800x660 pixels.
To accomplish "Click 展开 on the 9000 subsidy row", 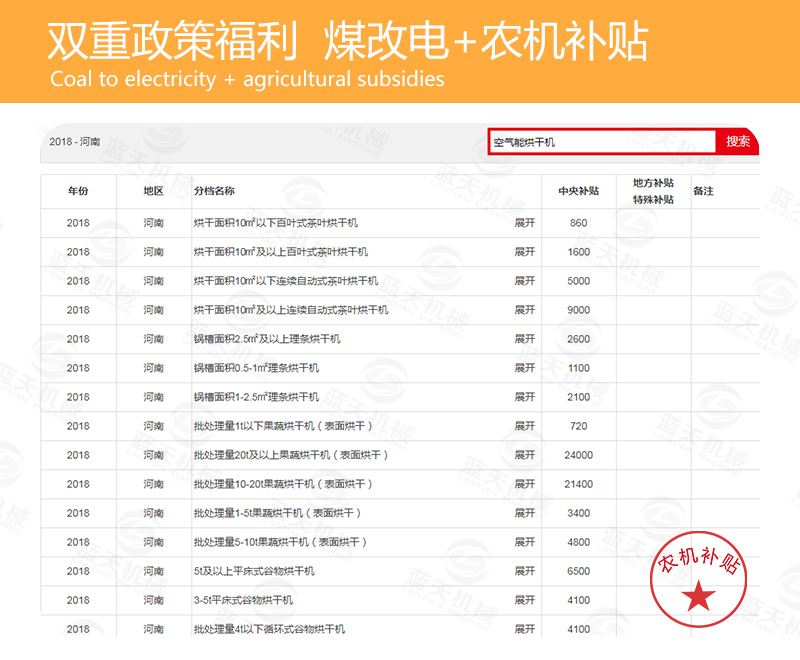I will click(x=525, y=310).
